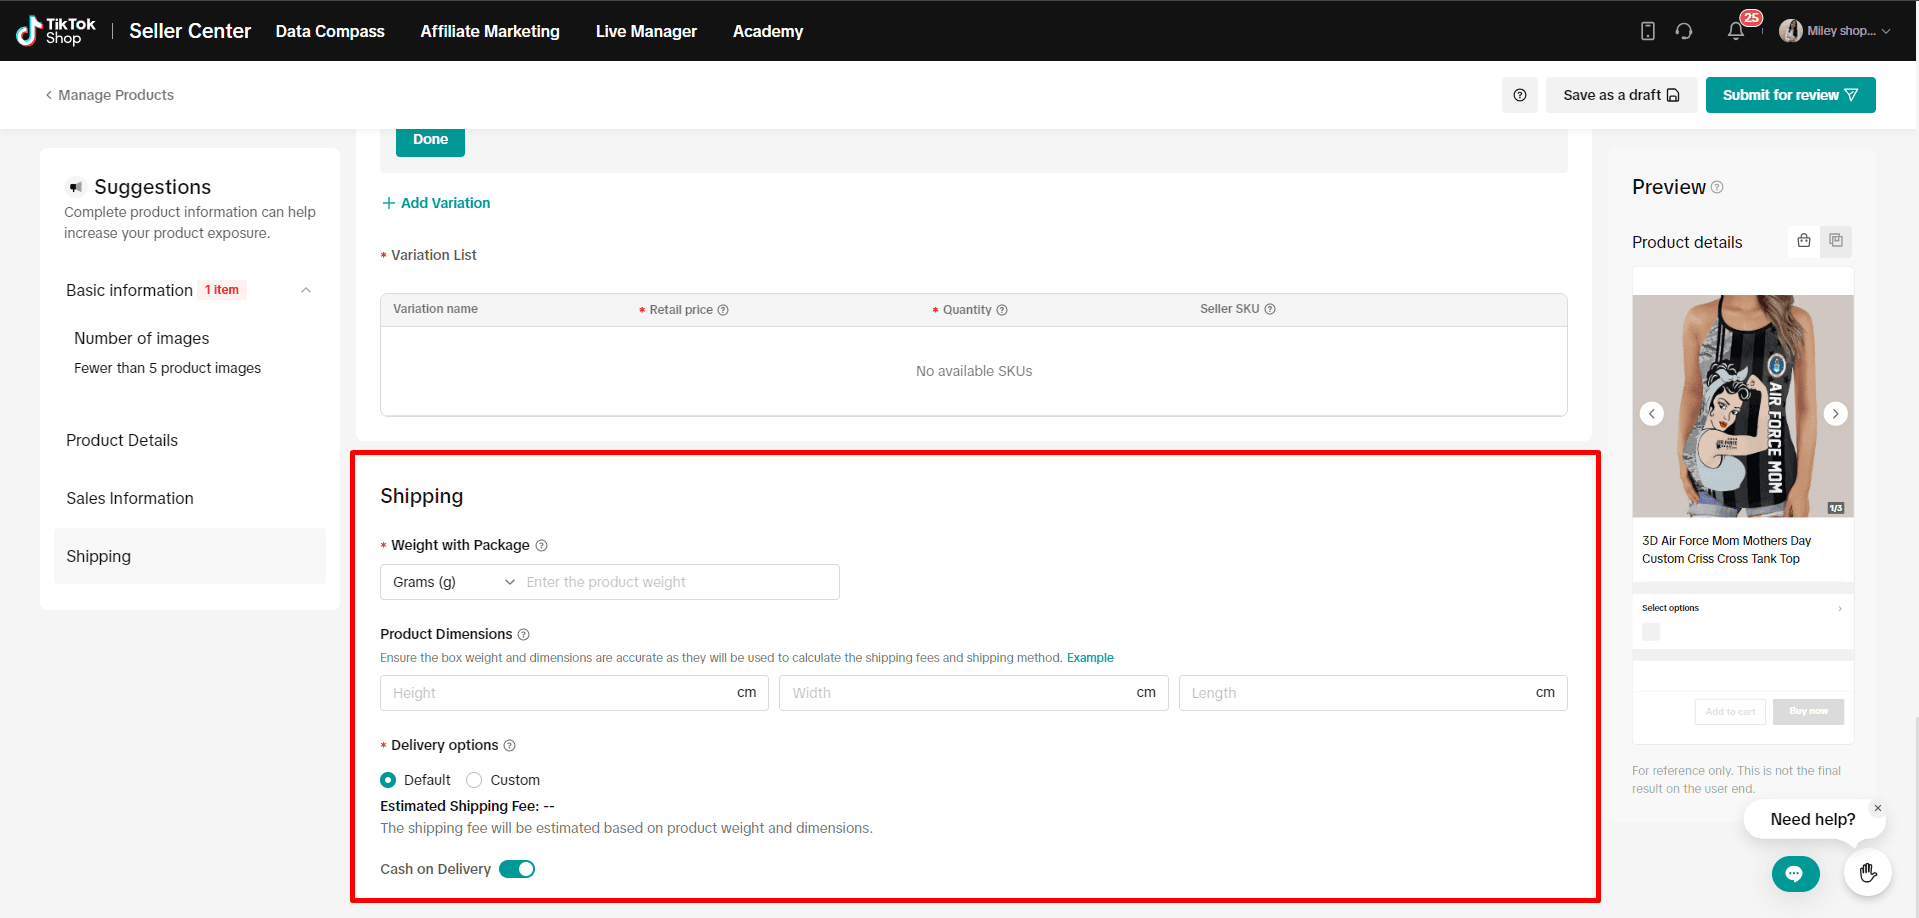The width and height of the screenshot is (1919, 918).
Task: Open the Miley shop account menu
Action: coord(1835,31)
